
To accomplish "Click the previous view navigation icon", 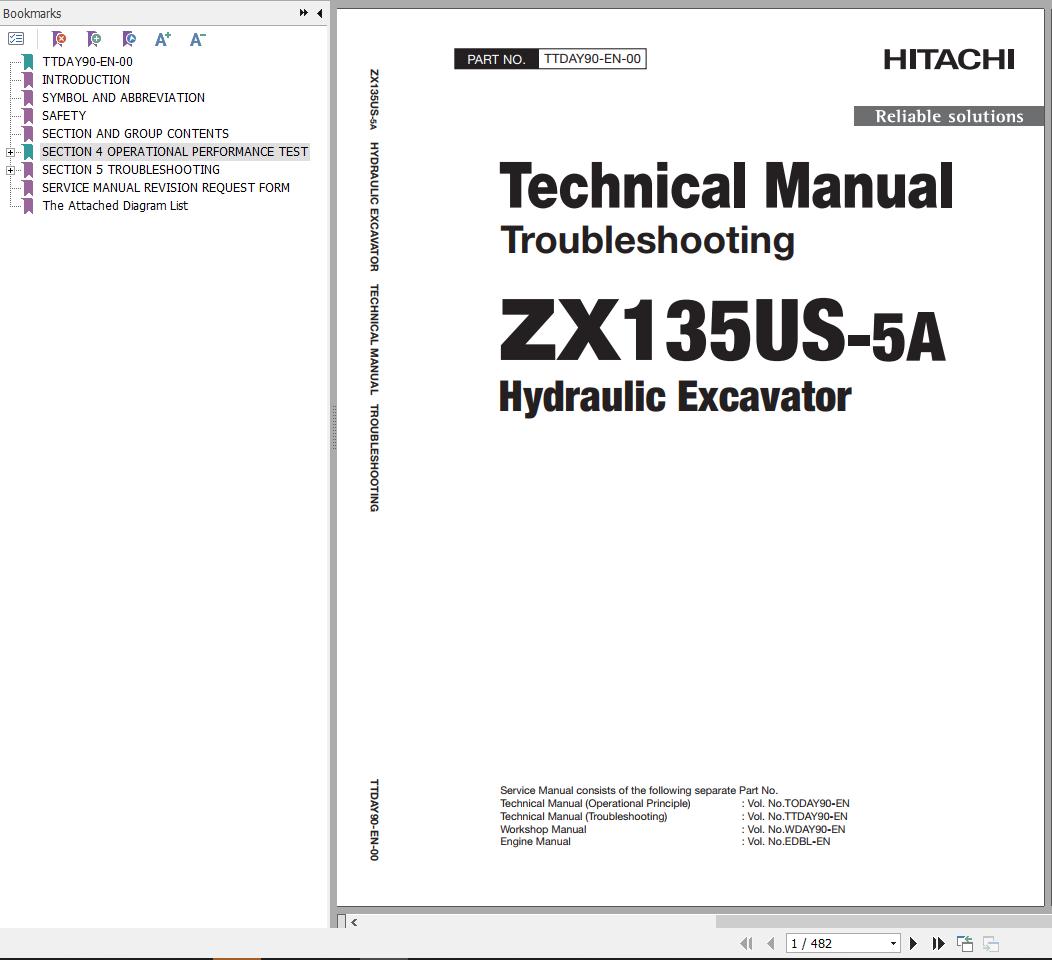I will tap(965, 943).
